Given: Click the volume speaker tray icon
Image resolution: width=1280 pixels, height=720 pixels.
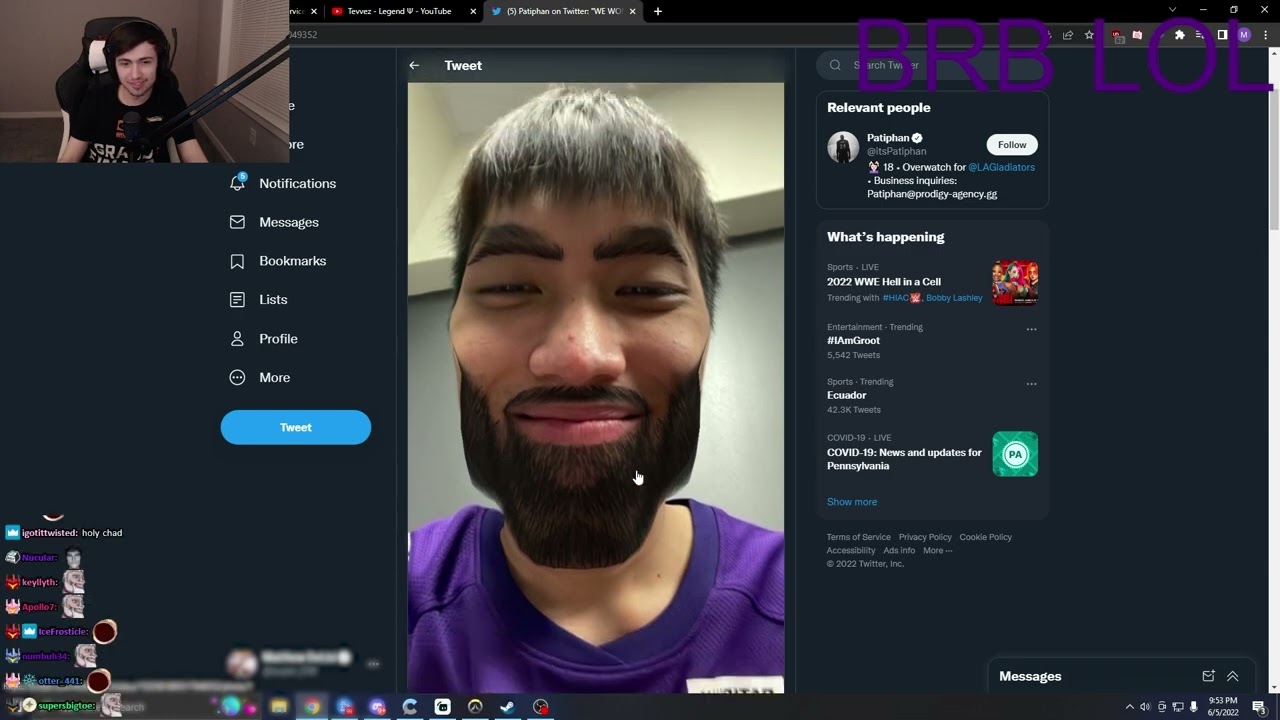Looking at the screenshot, I should coord(1145,707).
